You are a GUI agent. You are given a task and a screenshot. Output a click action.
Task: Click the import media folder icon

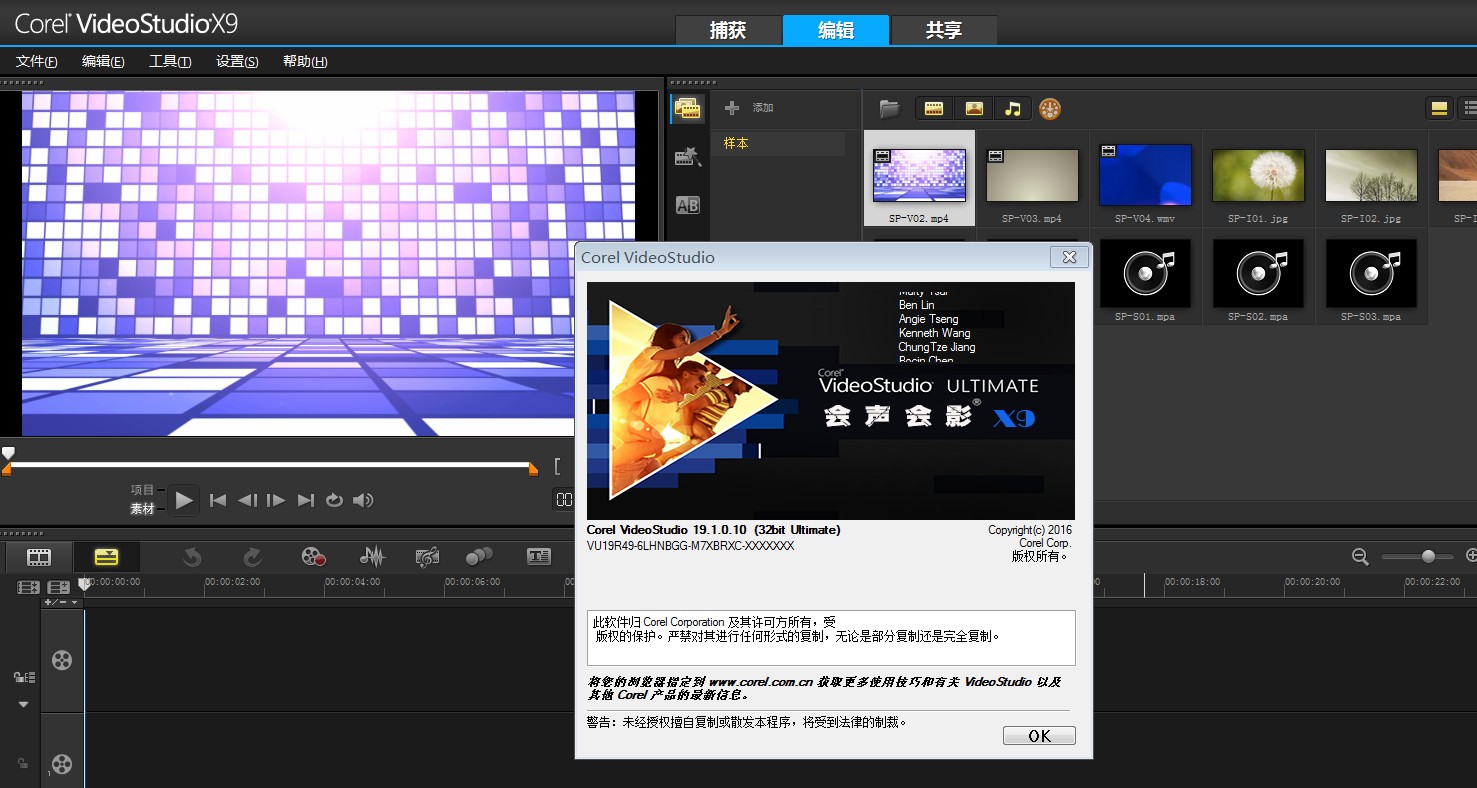[889, 109]
